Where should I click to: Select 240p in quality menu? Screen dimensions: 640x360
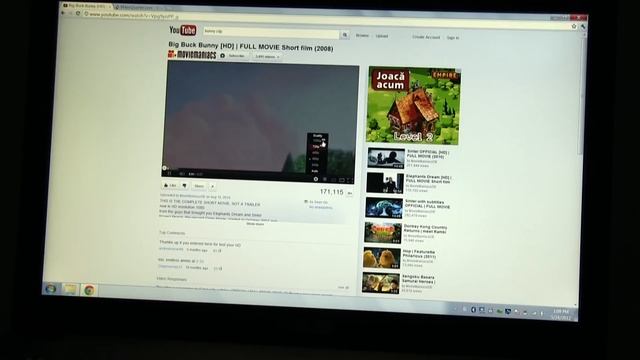[x=316, y=165]
